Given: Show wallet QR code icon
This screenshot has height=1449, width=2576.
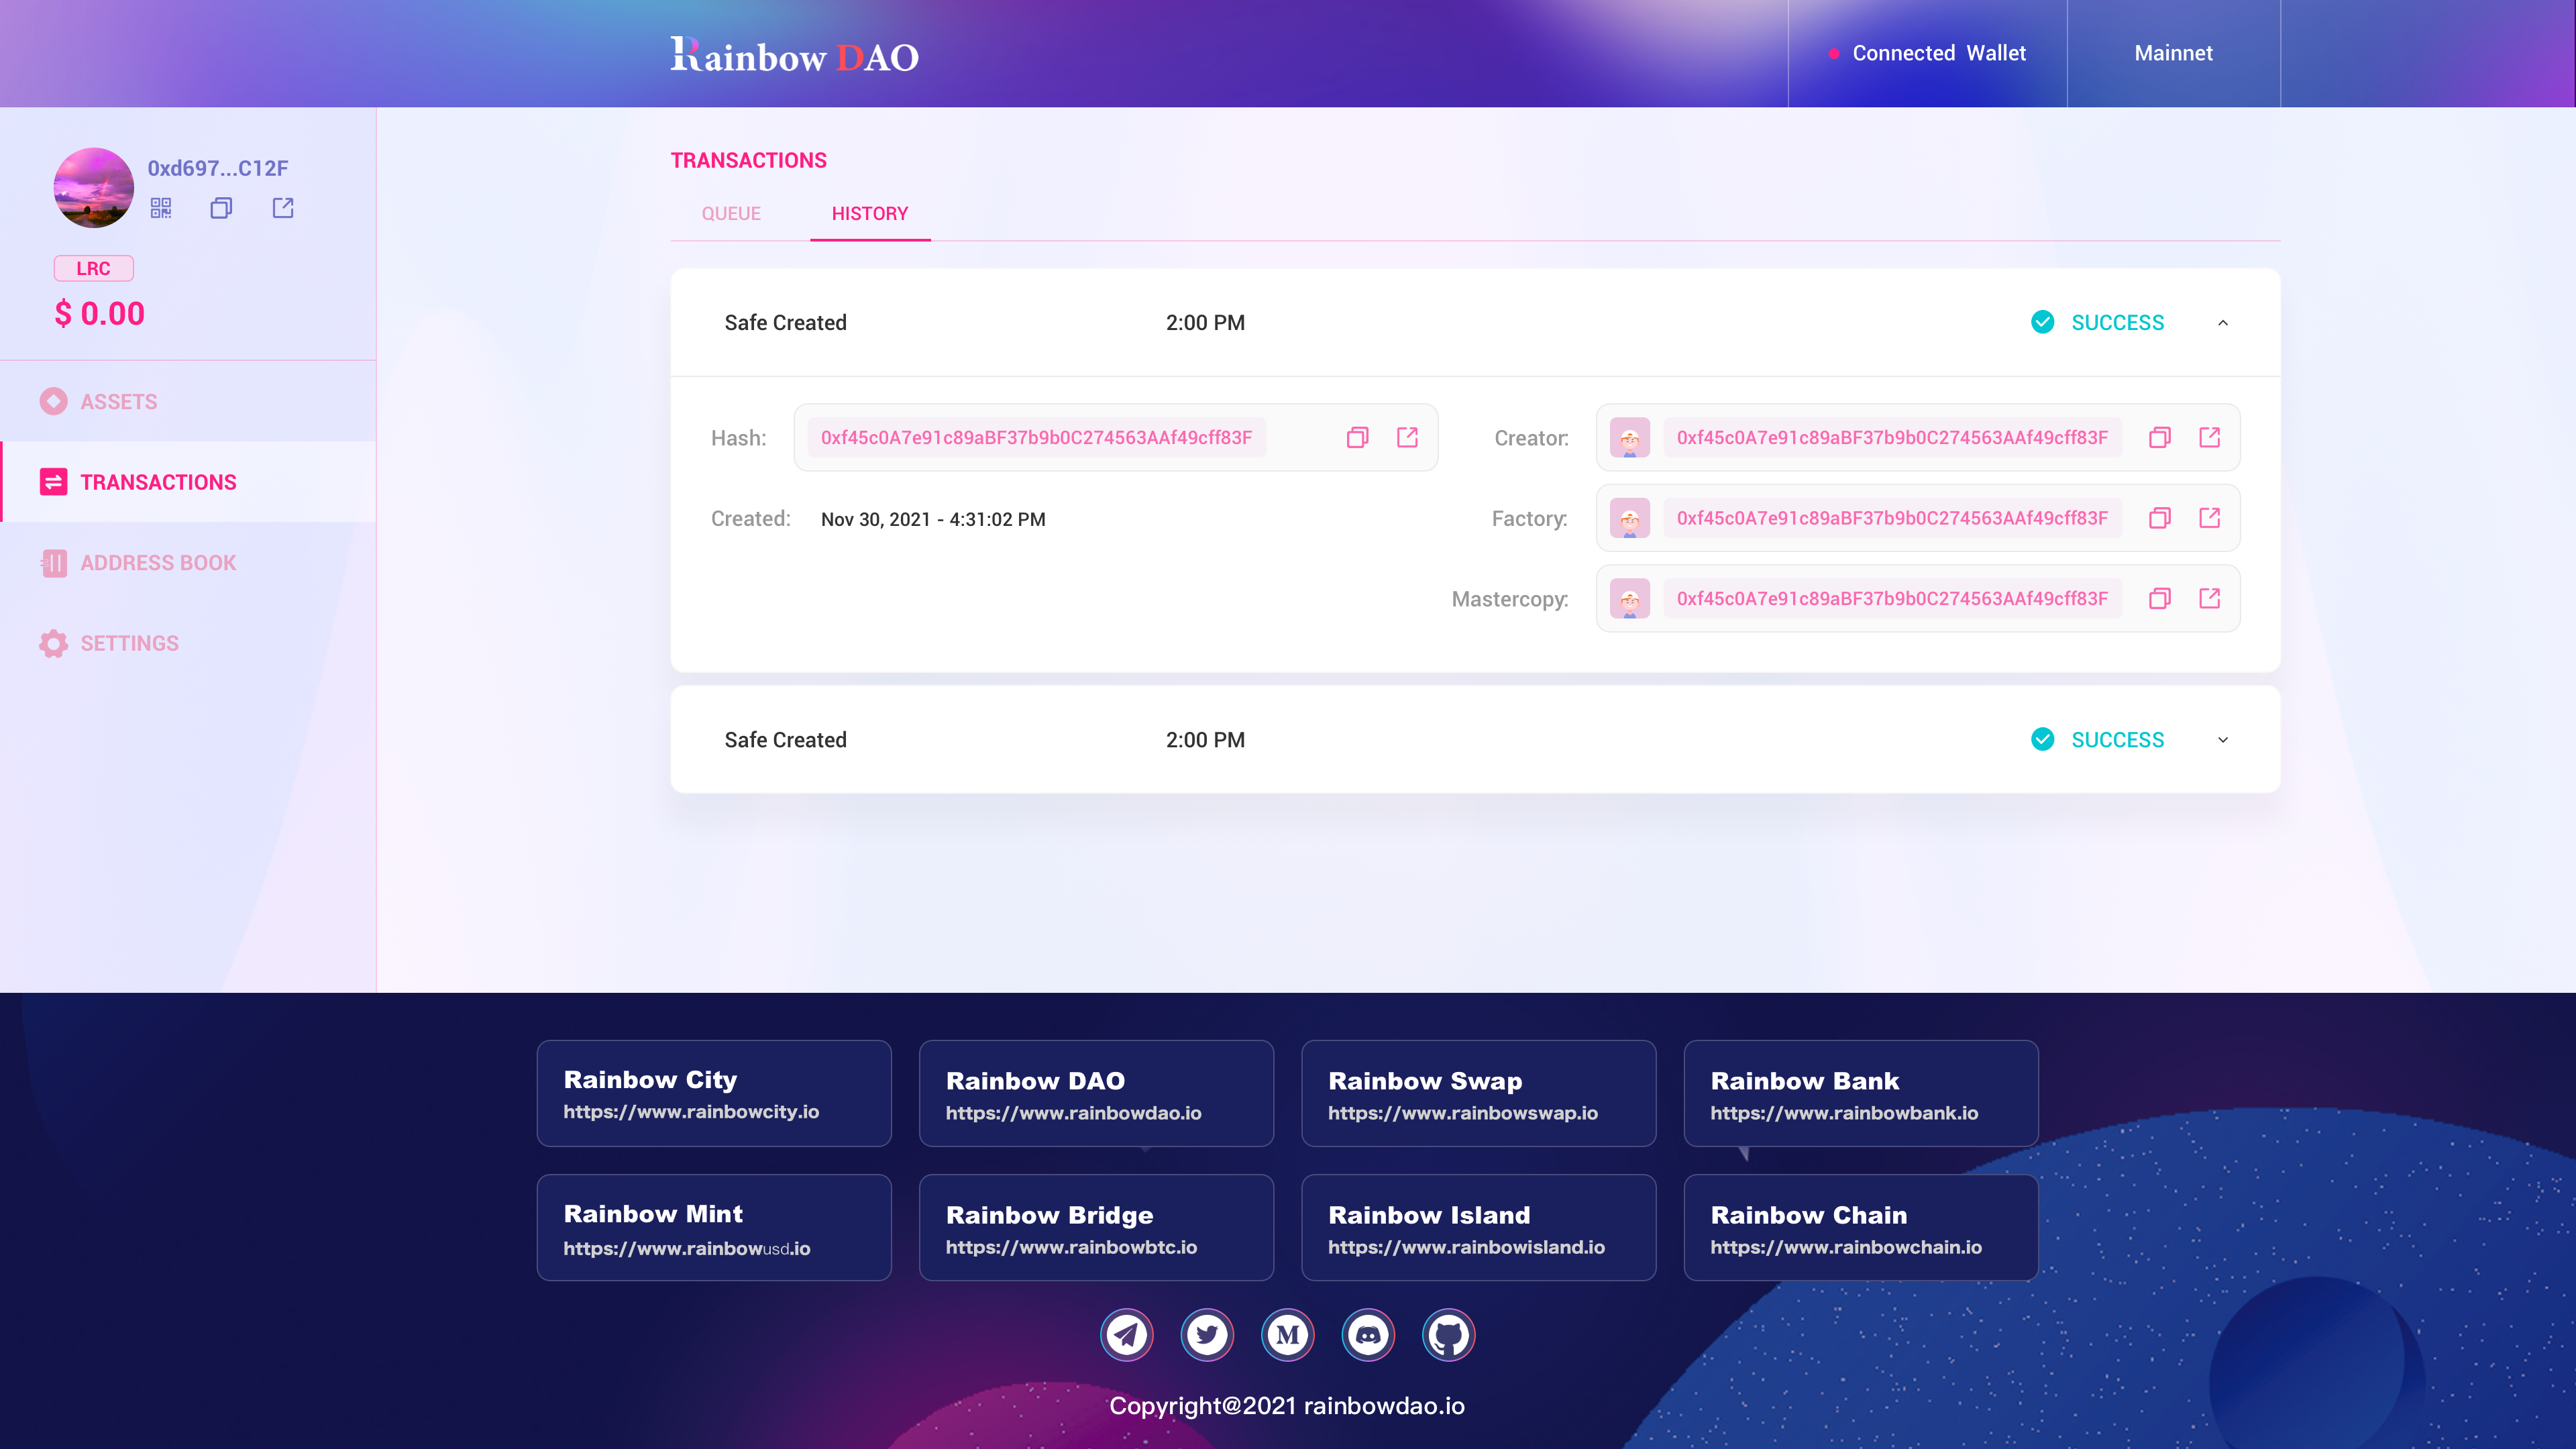Looking at the screenshot, I should [161, 208].
